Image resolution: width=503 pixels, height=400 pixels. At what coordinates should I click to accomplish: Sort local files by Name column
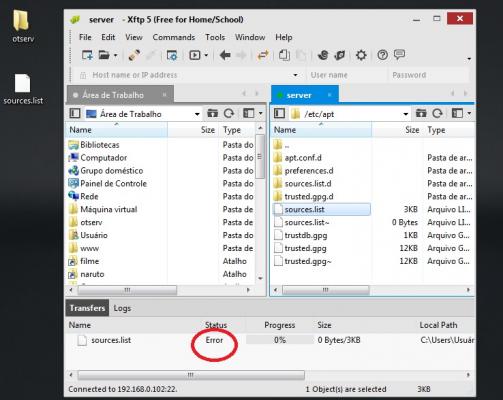coord(117,130)
